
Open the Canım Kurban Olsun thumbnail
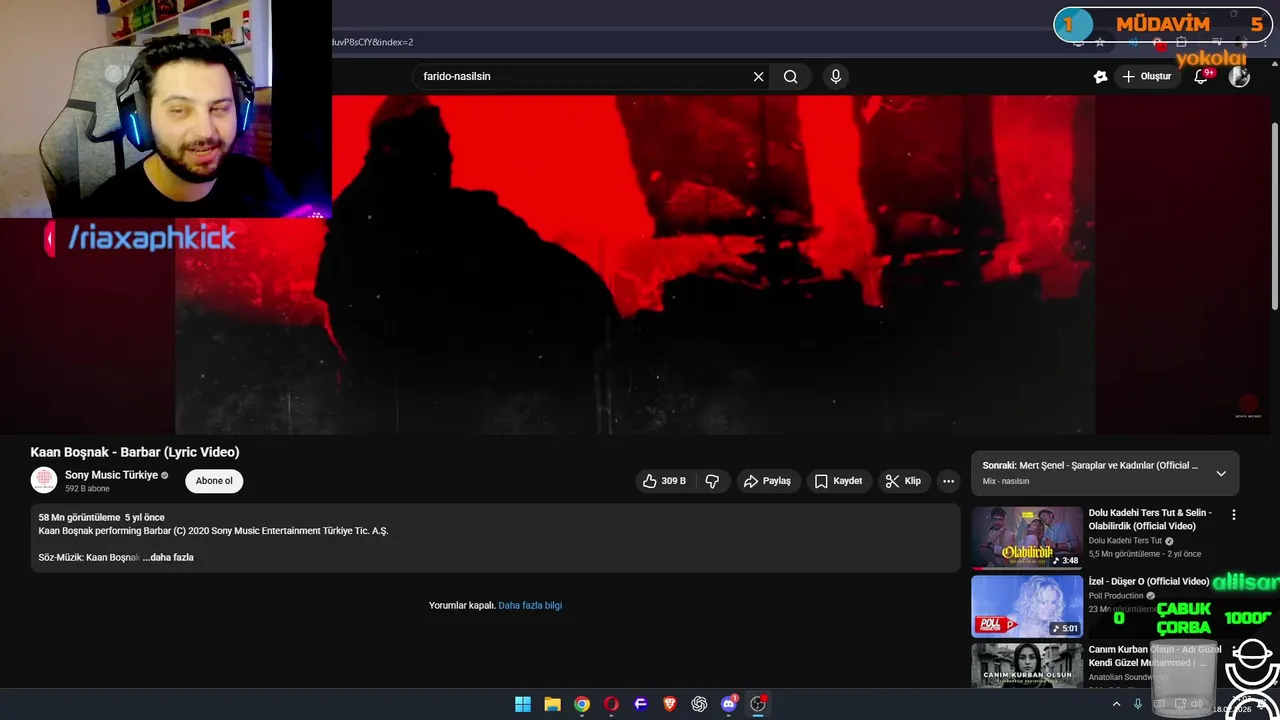(x=1027, y=666)
